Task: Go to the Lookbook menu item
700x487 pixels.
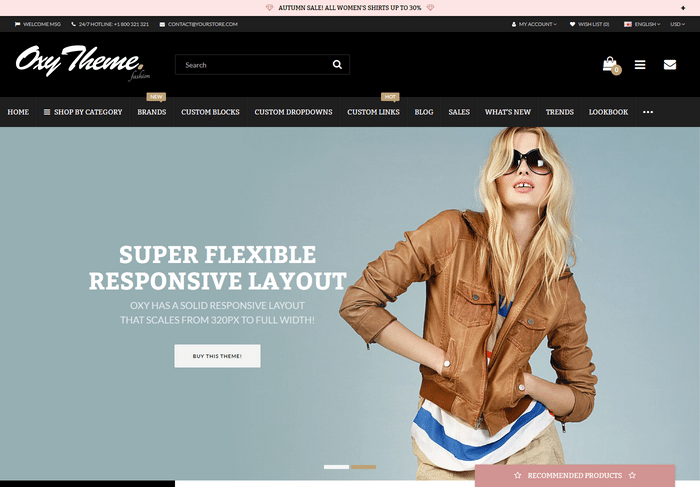Action: click(x=608, y=112)
